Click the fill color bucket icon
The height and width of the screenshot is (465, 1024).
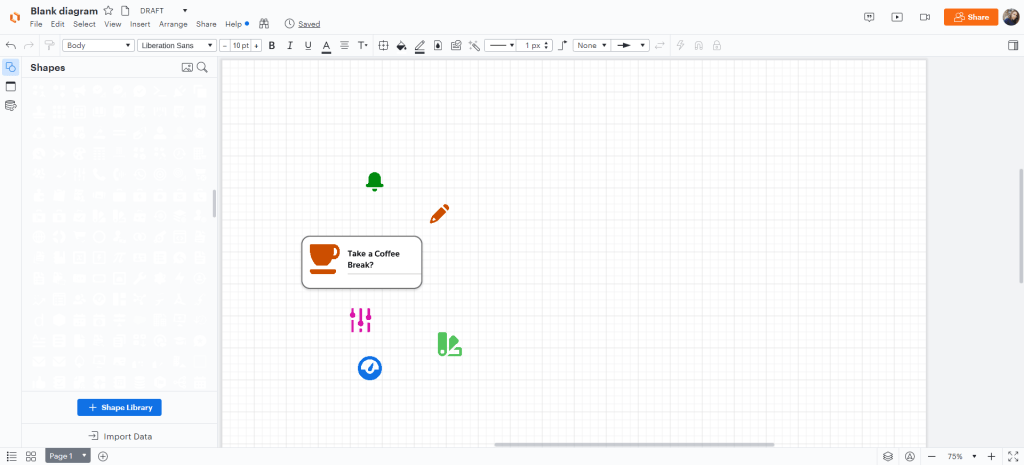pos(401,45)
